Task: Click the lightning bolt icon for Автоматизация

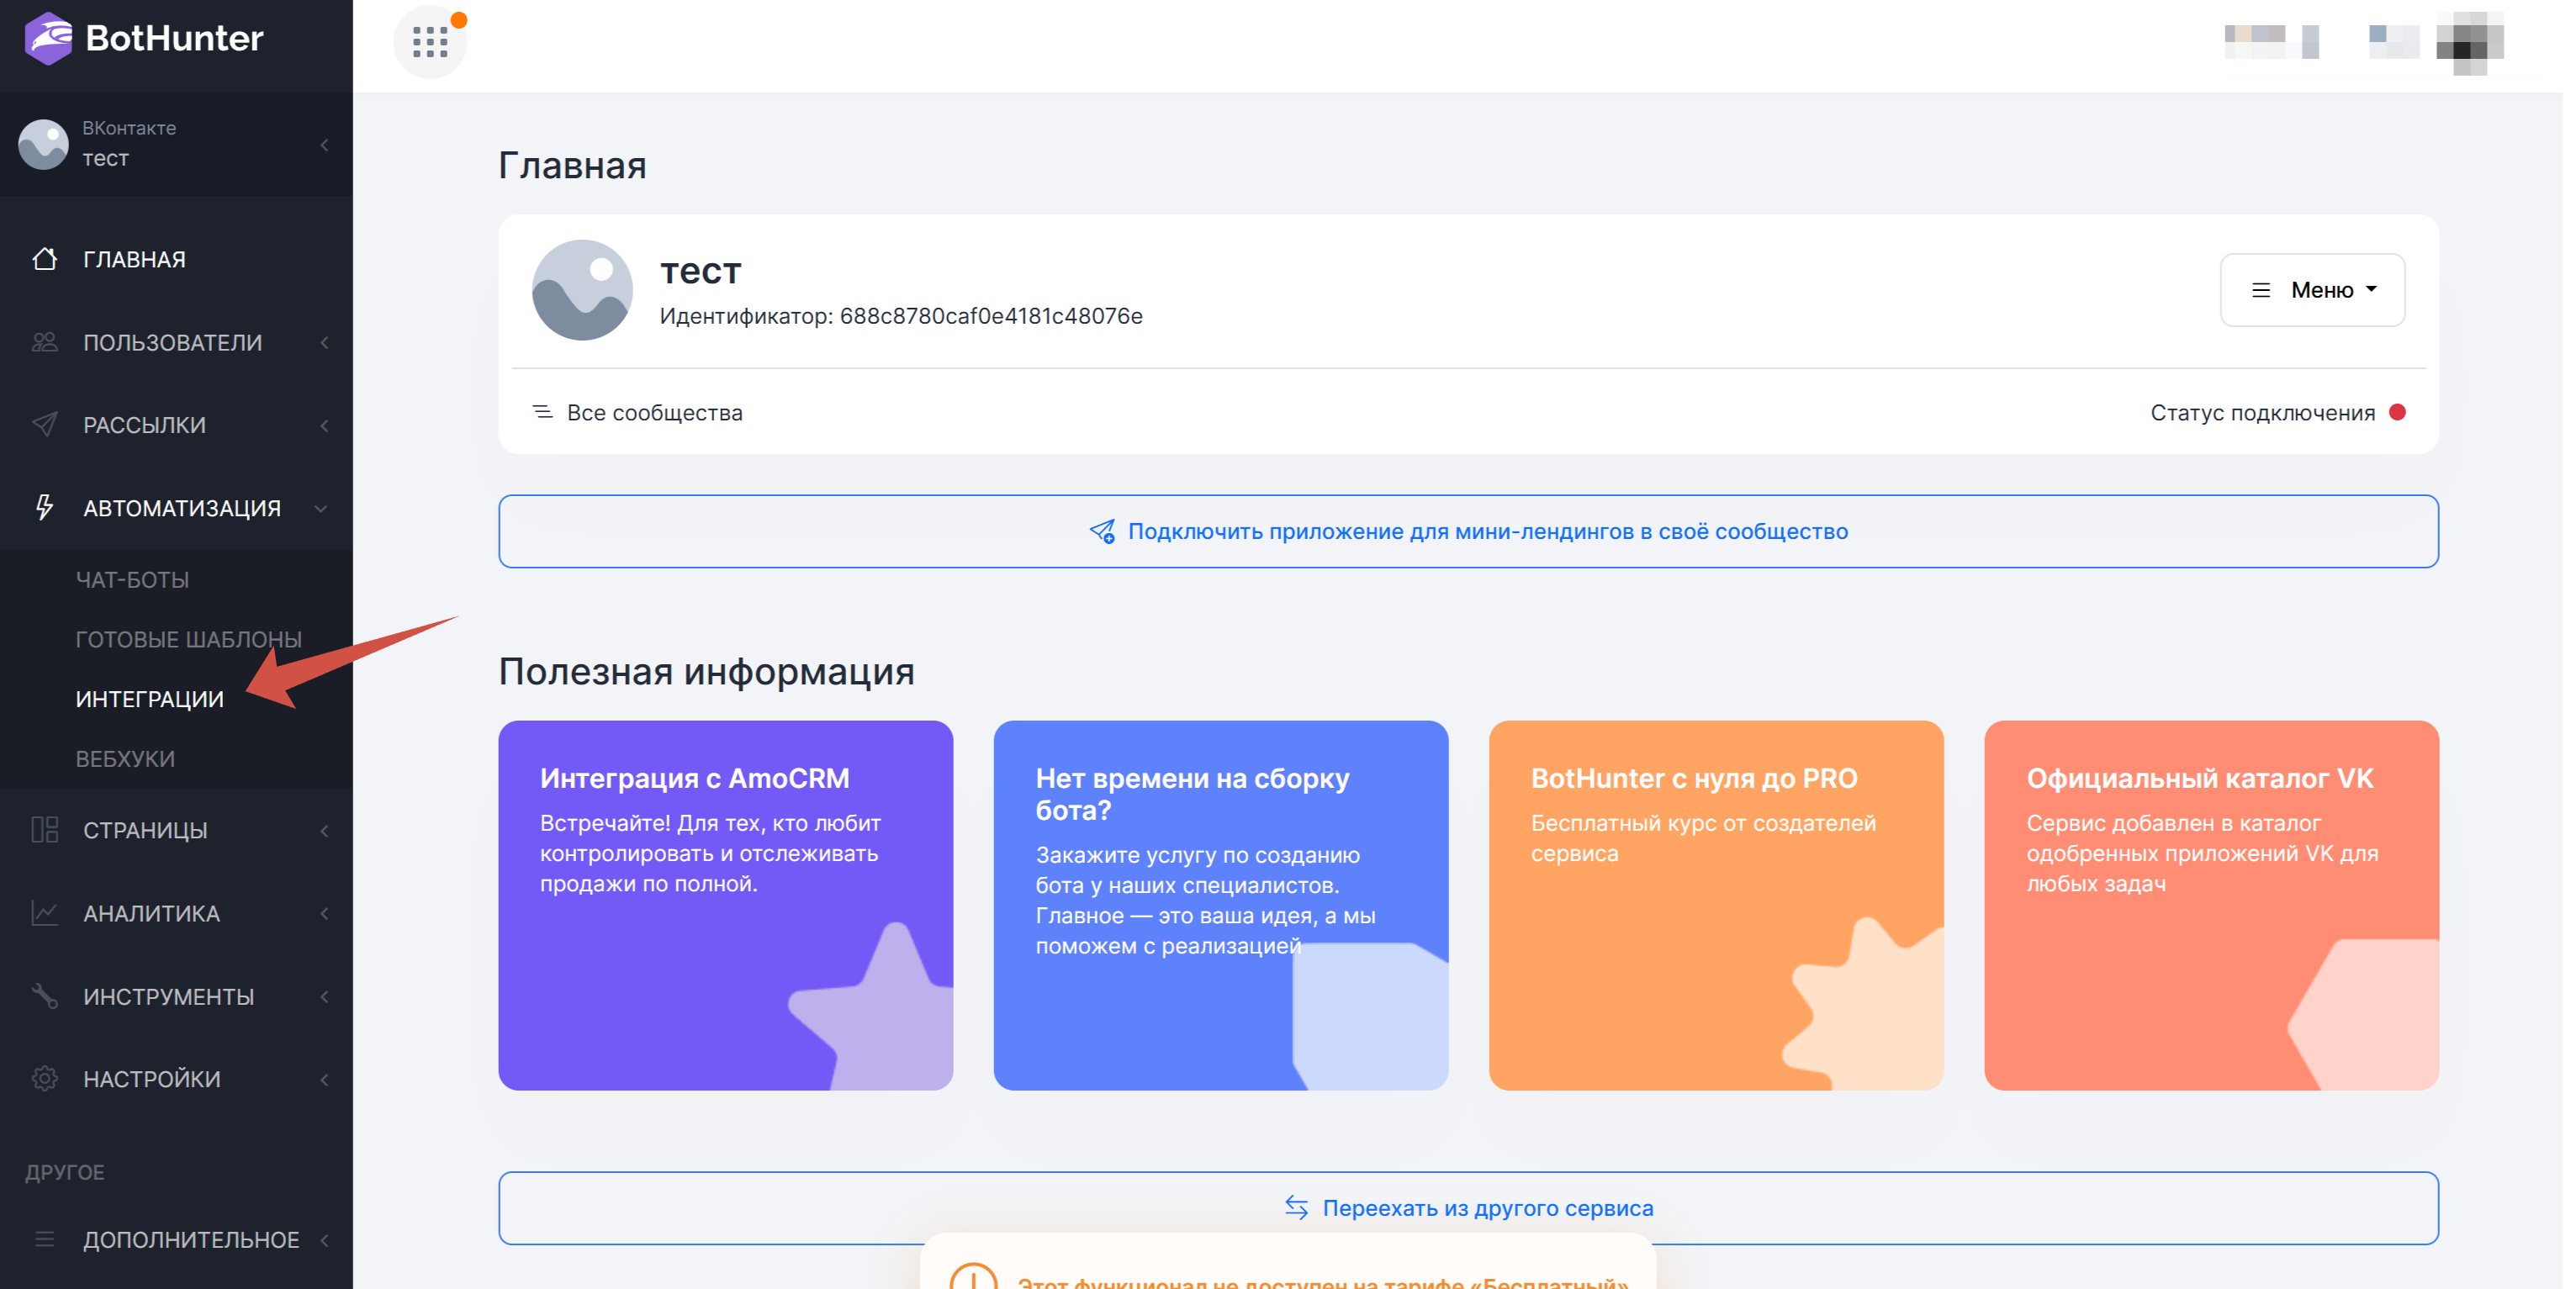Action: click(x=44, y=507)
